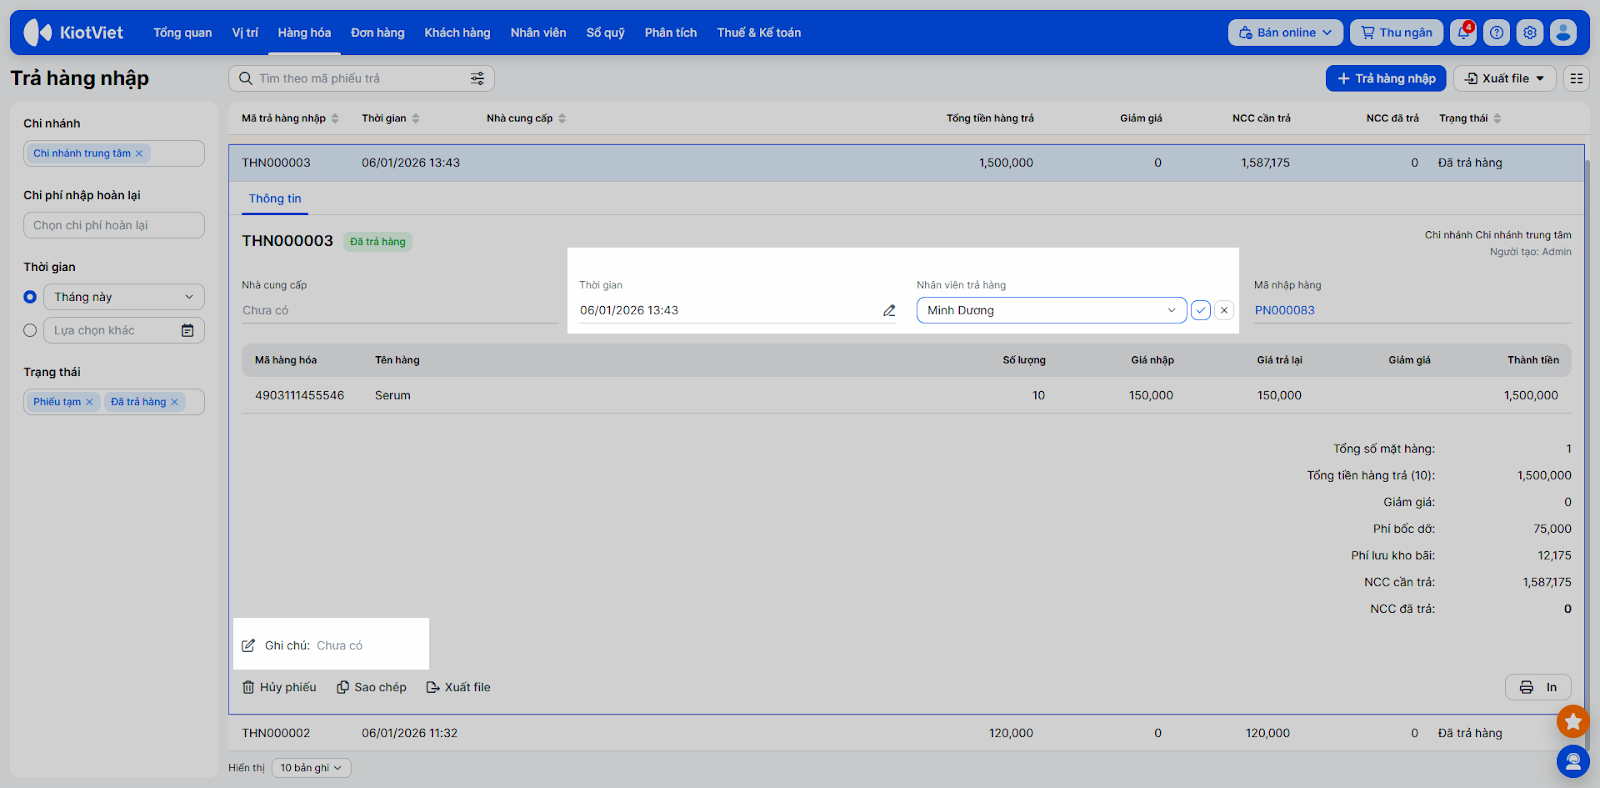This screenshot has width=1600, height=788.
Task: Open the 'Bán online' dropdown
Action: coord(1285,33)
